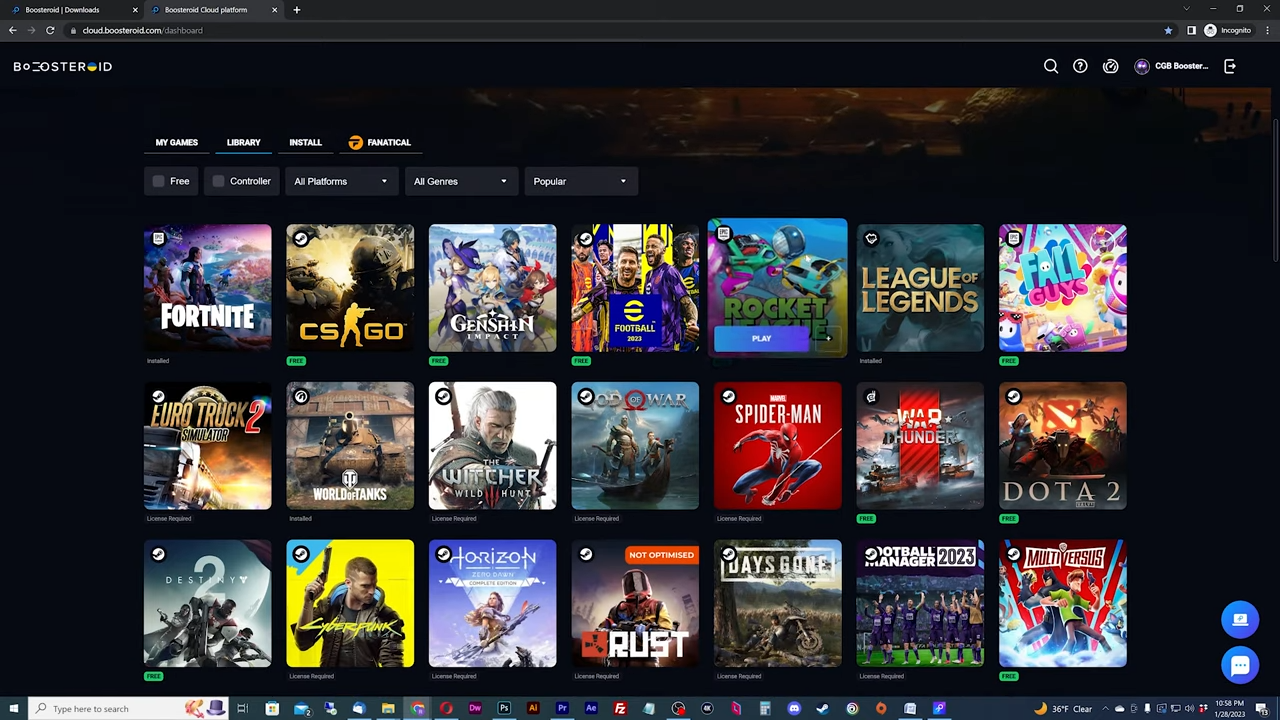Open the MY GAMES tab
1280x720 pixels.
177,142
